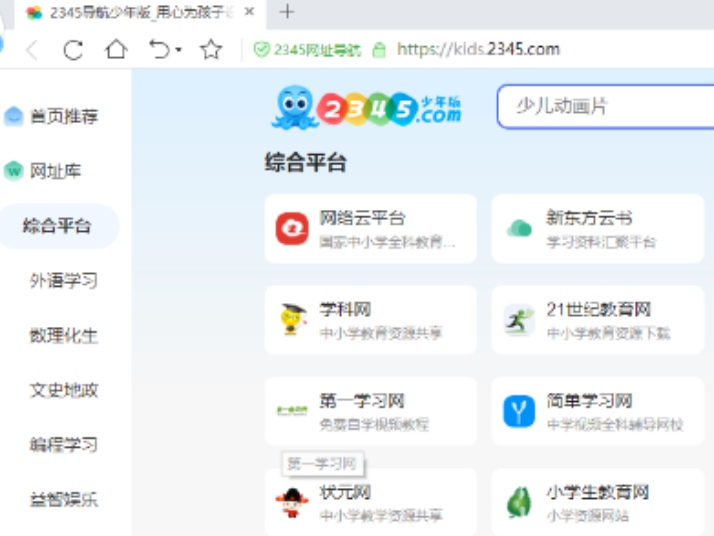Image resolution: width=714 pixels, height=536 pixels.
Task: Select 文史地政 sidebar category
Action: pyautogui.click(x=63, y=390)
